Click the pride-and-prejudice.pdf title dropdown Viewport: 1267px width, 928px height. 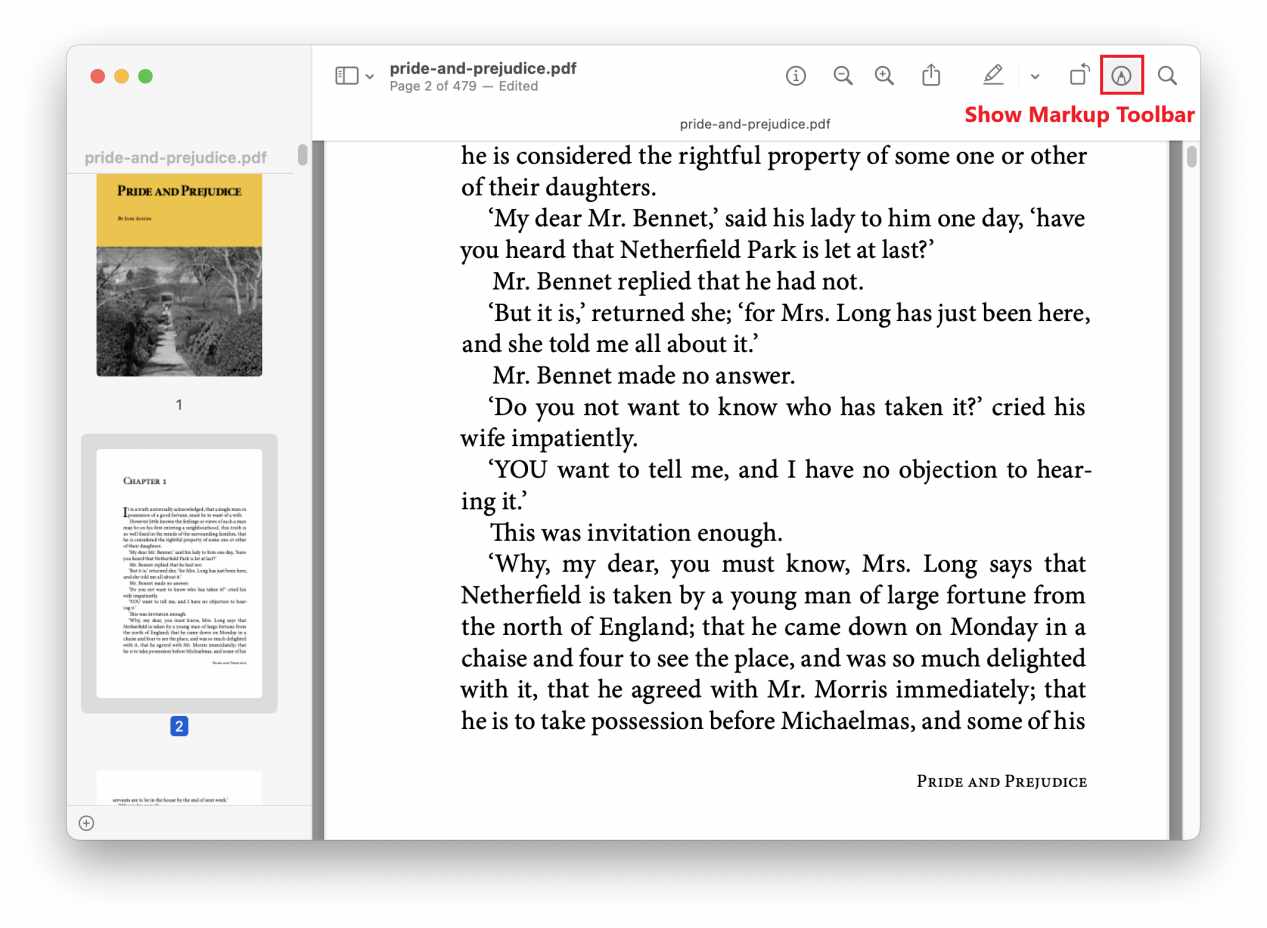483,69
